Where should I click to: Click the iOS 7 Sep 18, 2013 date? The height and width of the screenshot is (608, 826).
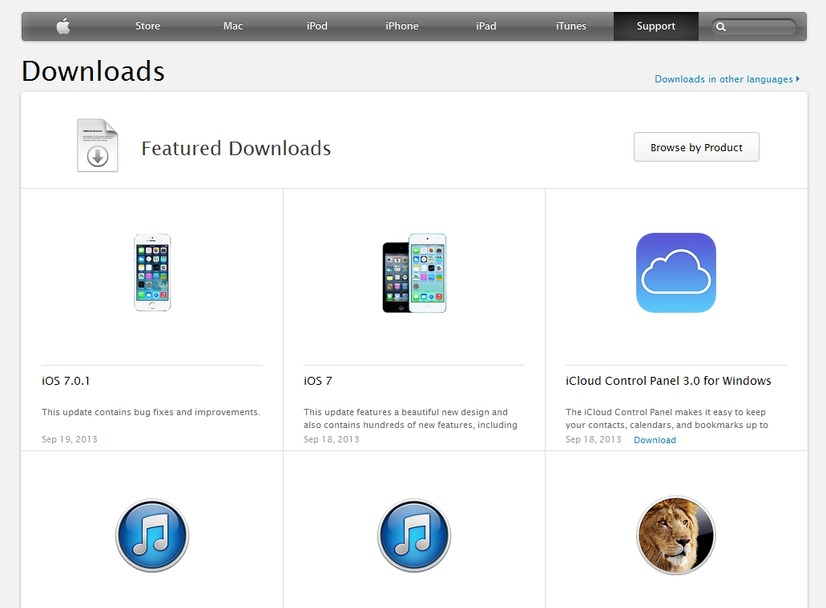[331, 439]
